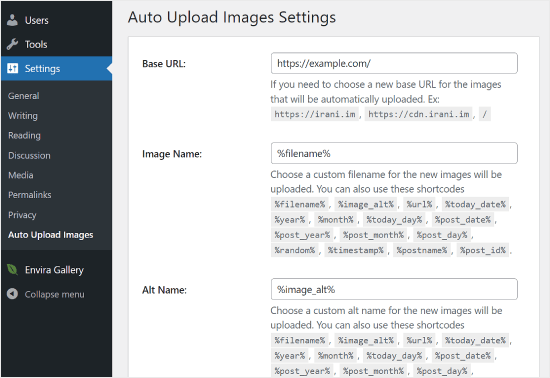
Task: Click the Collapse menu text
Action: pos(54,294)
